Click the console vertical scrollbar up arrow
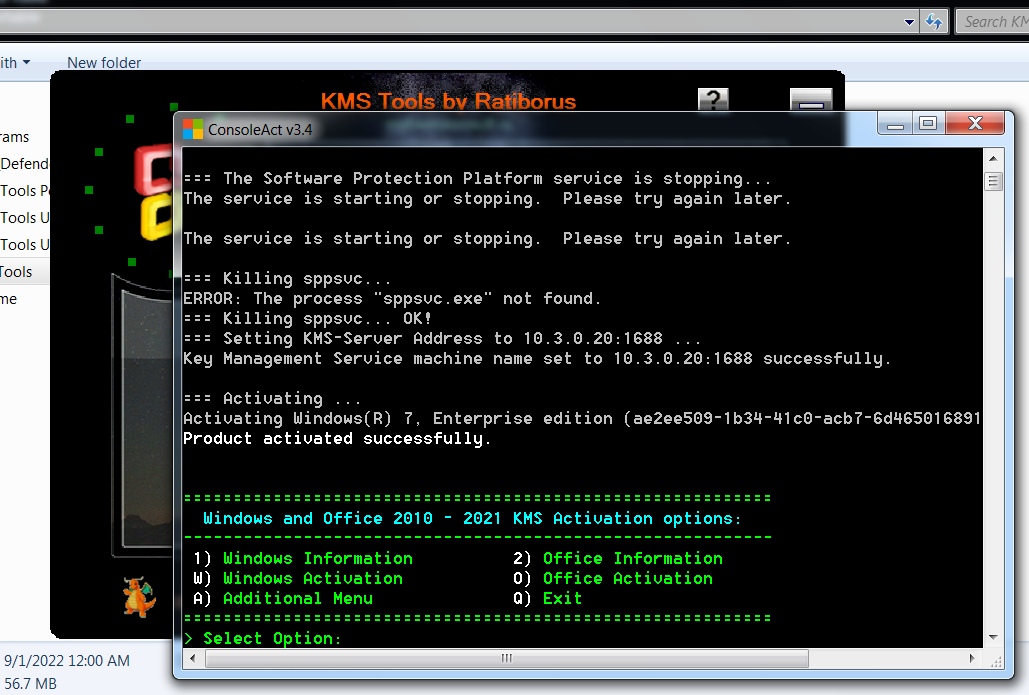Screen dimensions: 1029x695 tap(993, 158)
